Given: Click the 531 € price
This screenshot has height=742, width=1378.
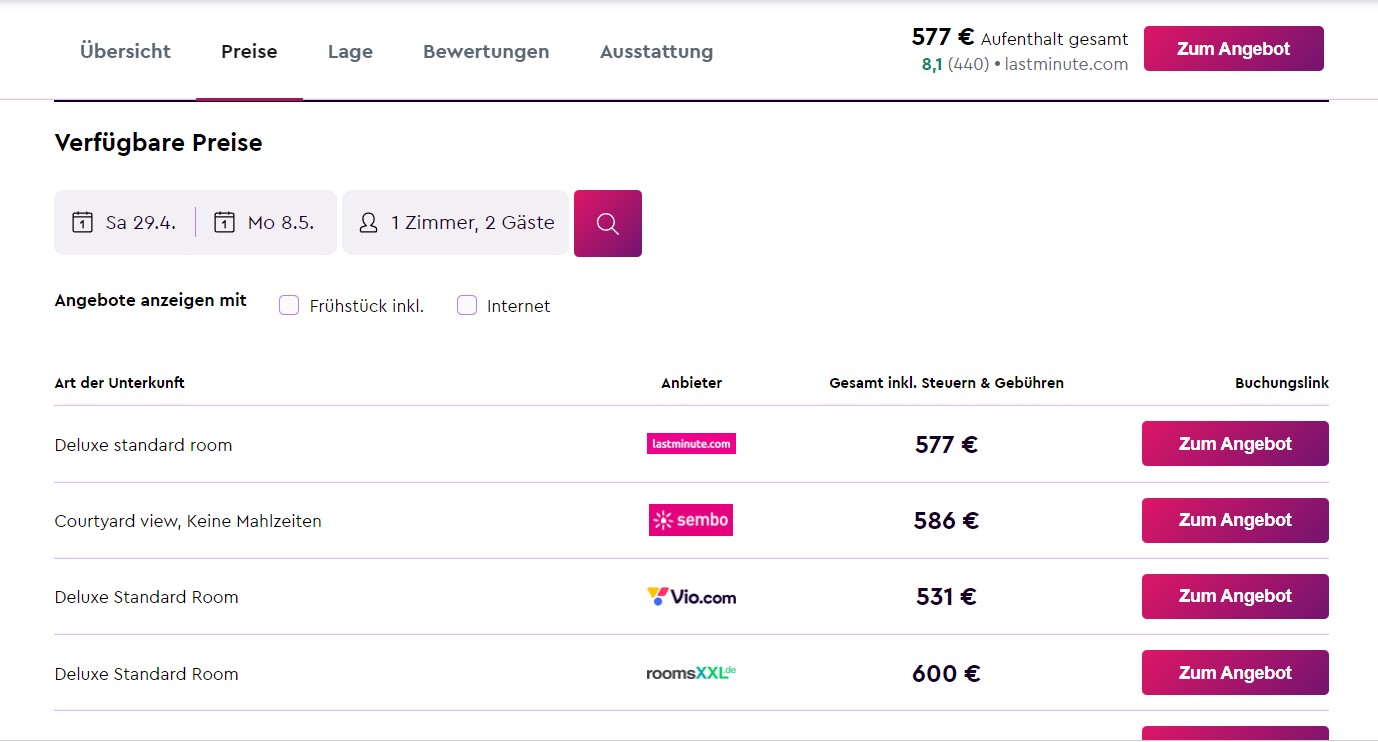Looking at the screenshot, I should pos(946,597).
